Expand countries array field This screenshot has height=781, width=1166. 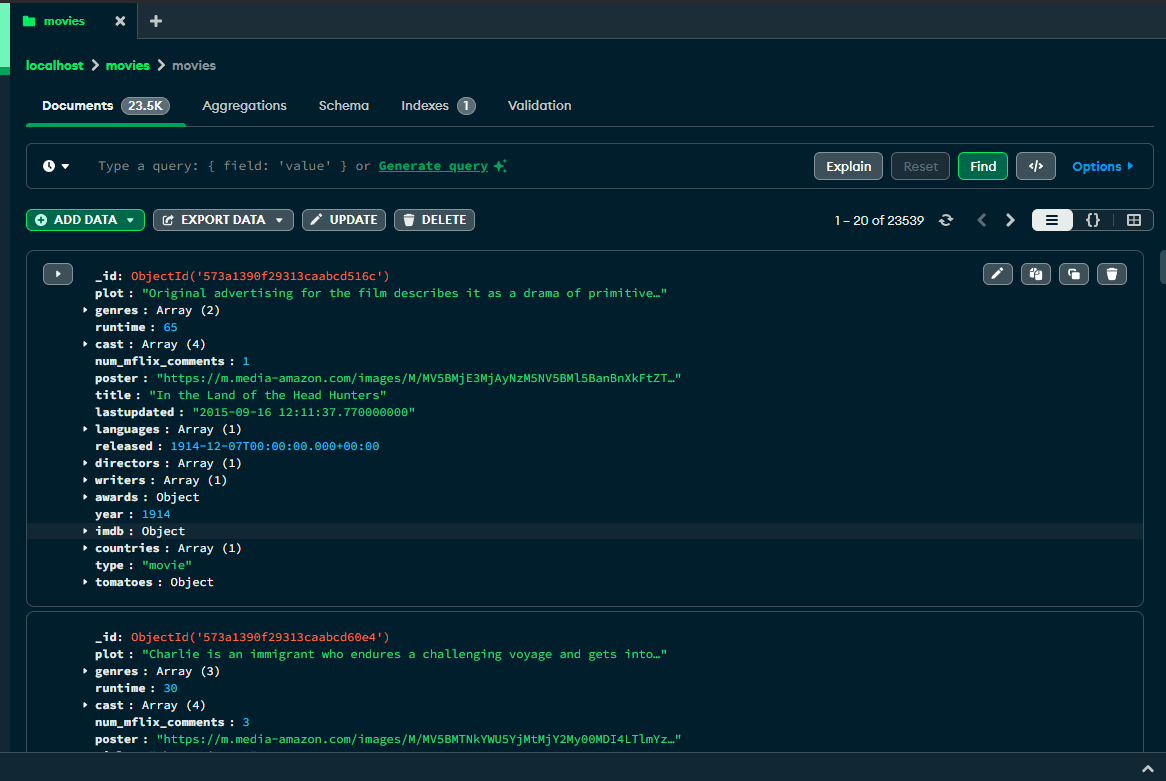[85, 548]
